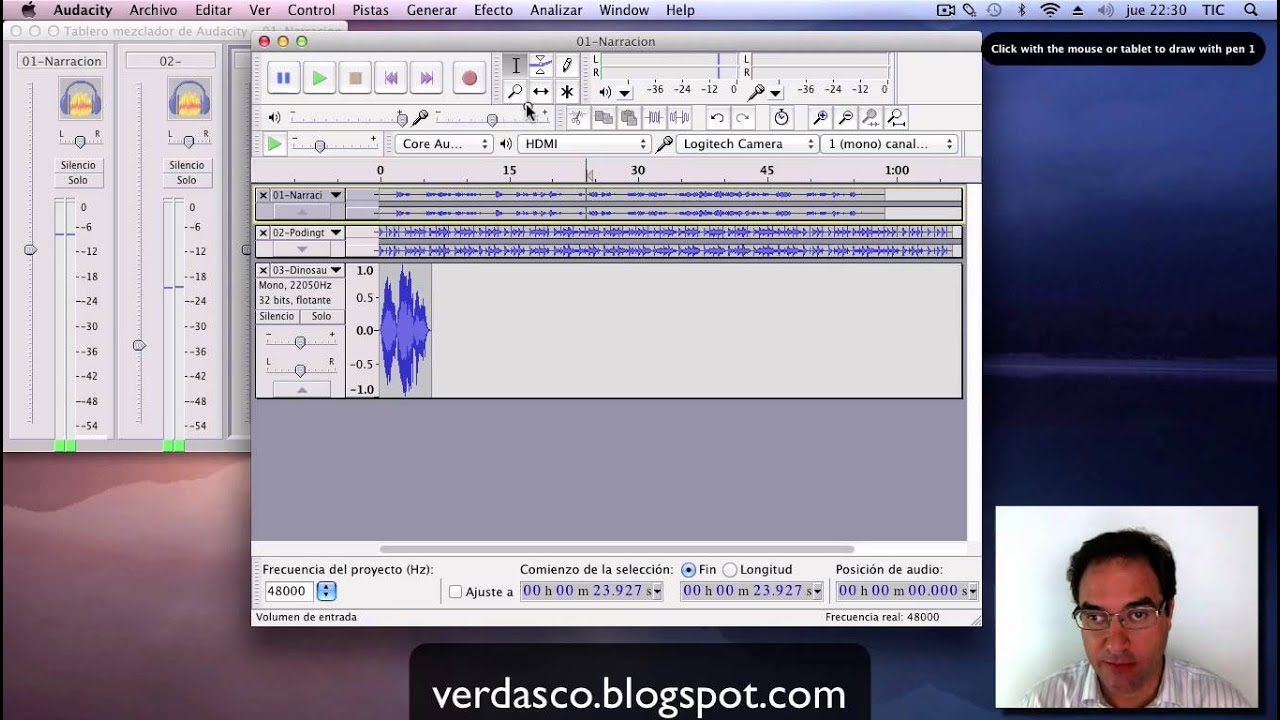
Task: Select the Fin radio button
Action: [688, 570]
